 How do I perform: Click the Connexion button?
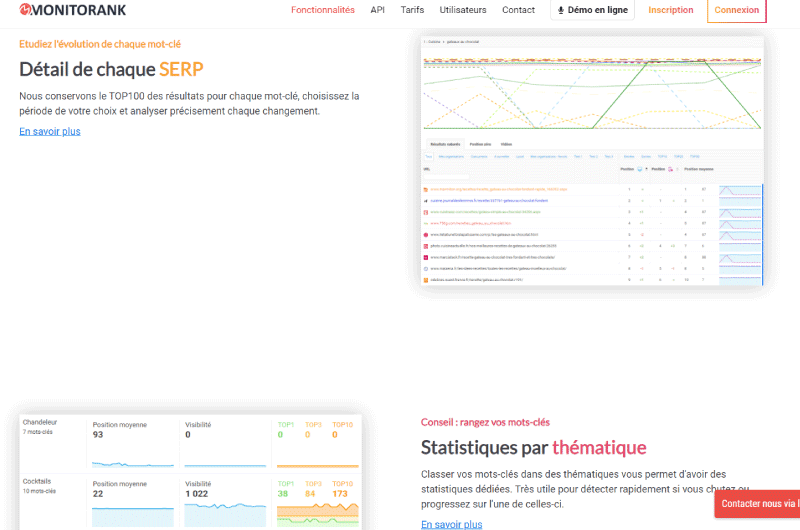click(736, 10)
